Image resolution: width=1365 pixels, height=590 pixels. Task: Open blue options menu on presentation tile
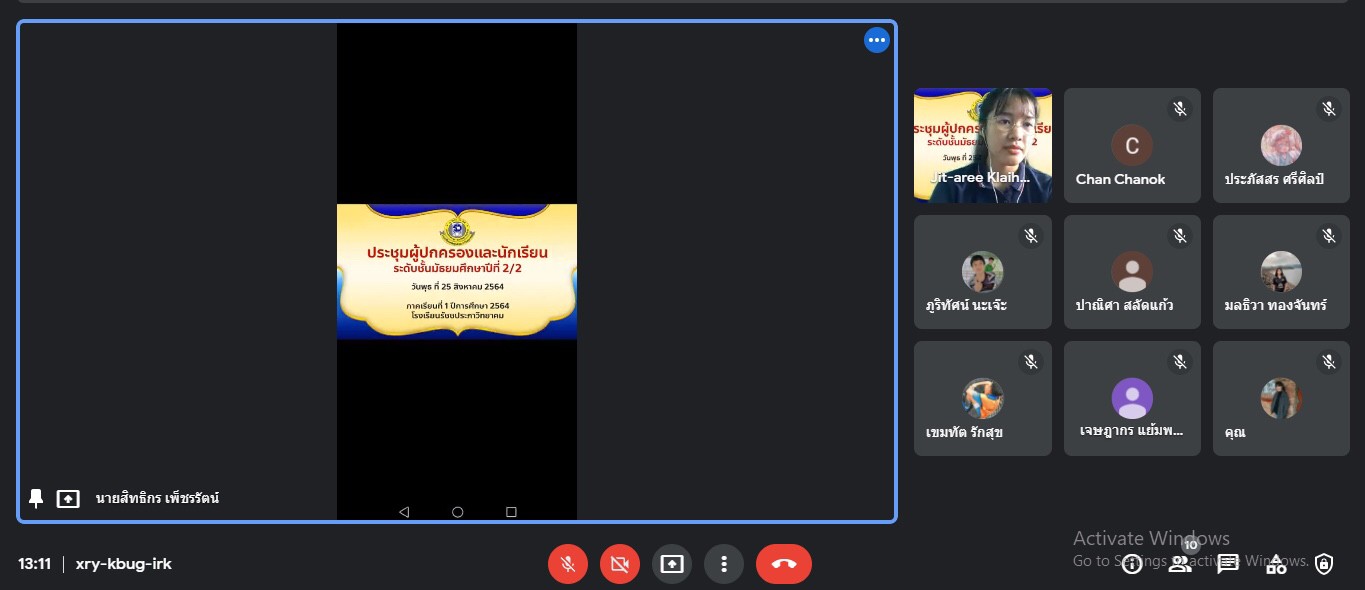(877, 40)
